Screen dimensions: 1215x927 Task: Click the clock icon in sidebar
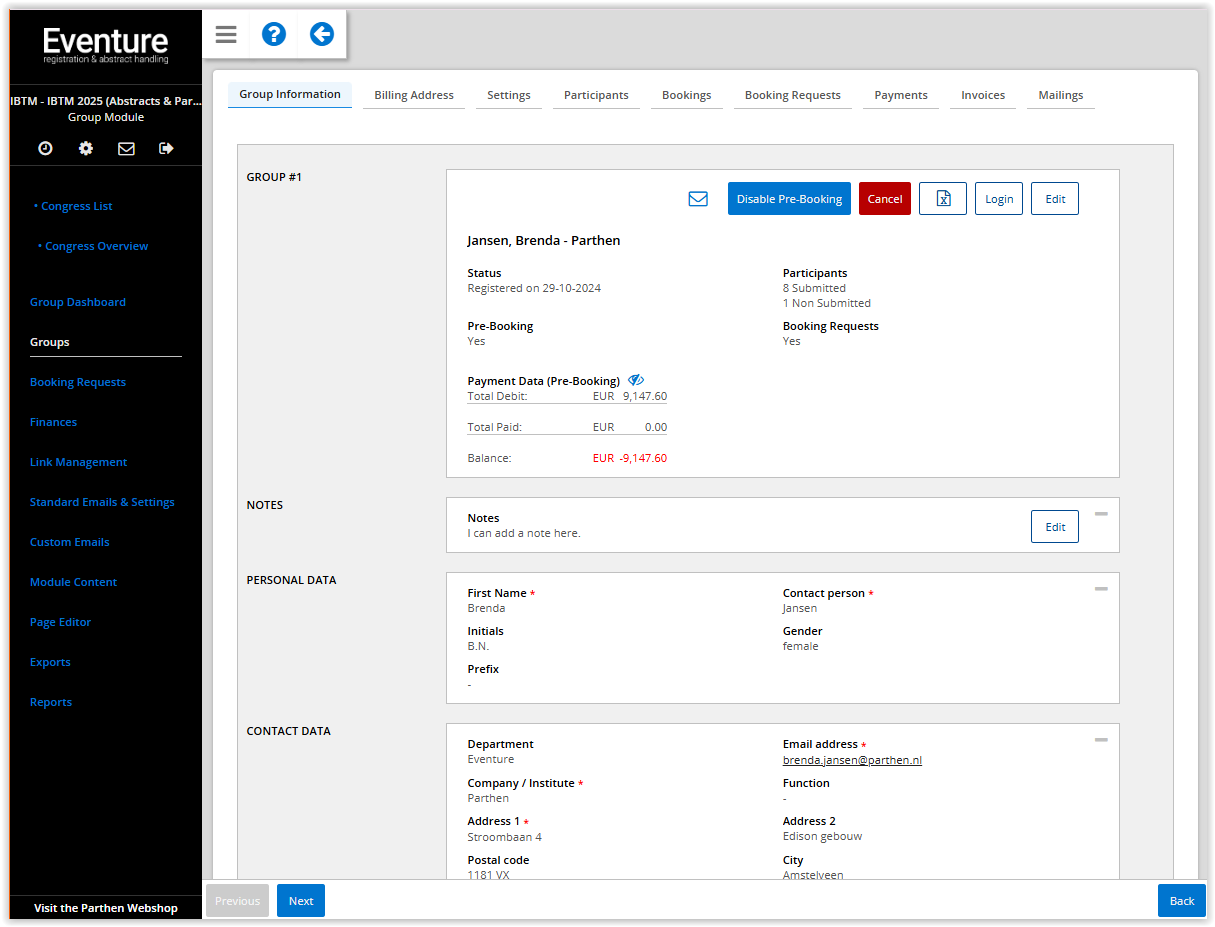point(46,148)
